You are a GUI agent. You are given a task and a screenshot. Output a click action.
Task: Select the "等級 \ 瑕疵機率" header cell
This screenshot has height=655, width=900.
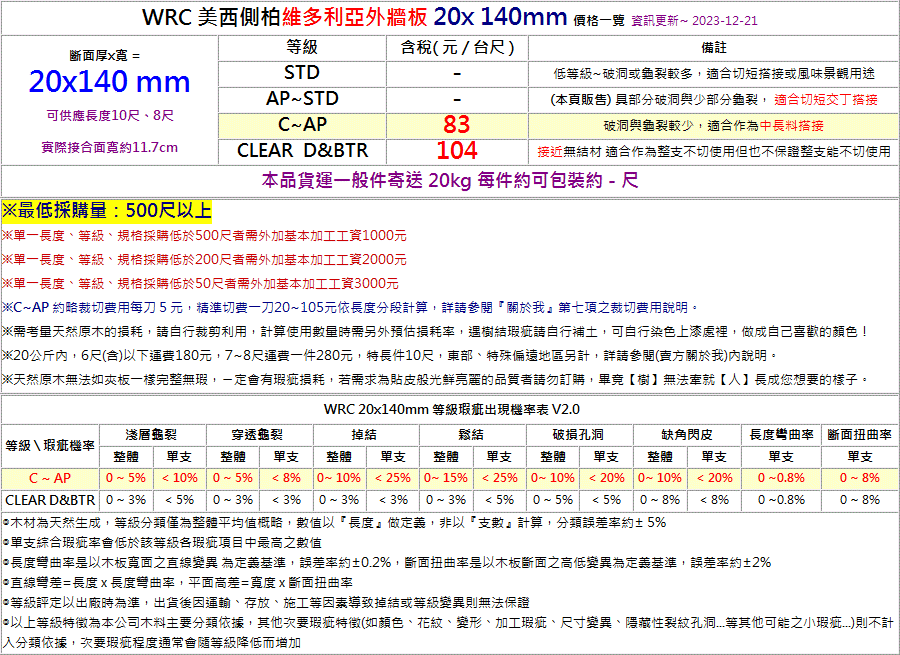click(x=50, y=445)
